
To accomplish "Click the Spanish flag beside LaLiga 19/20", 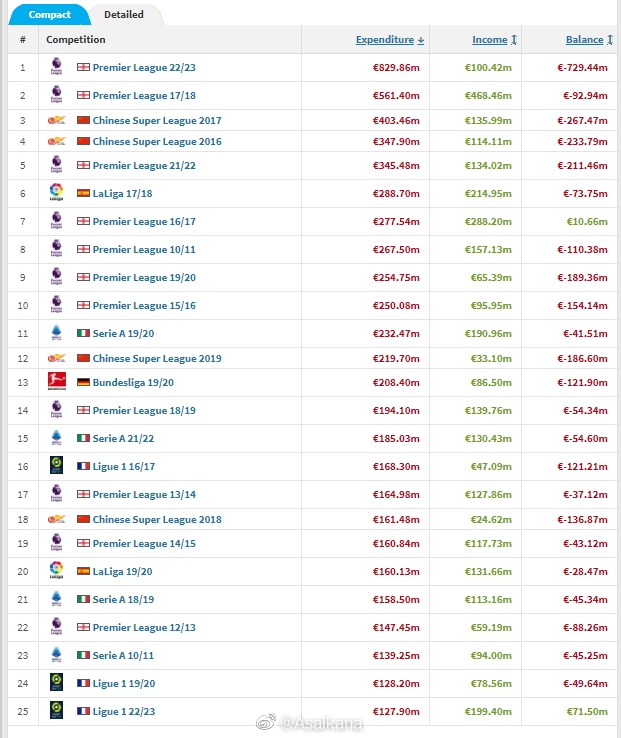I will coord(83,571).
